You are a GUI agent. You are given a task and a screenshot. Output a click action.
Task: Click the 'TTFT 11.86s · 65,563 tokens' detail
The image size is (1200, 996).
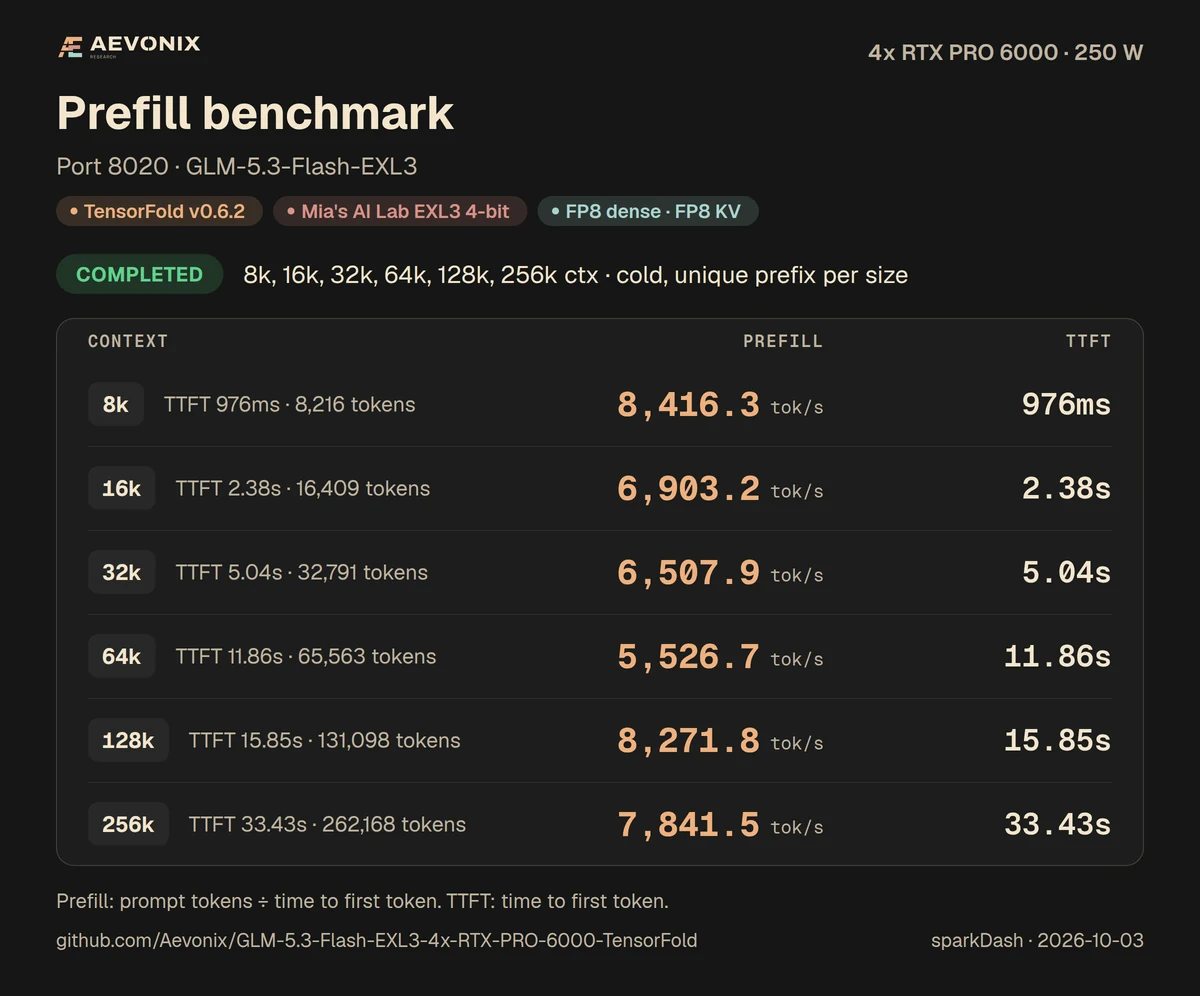pyautogui.click(x=306, y=657)
